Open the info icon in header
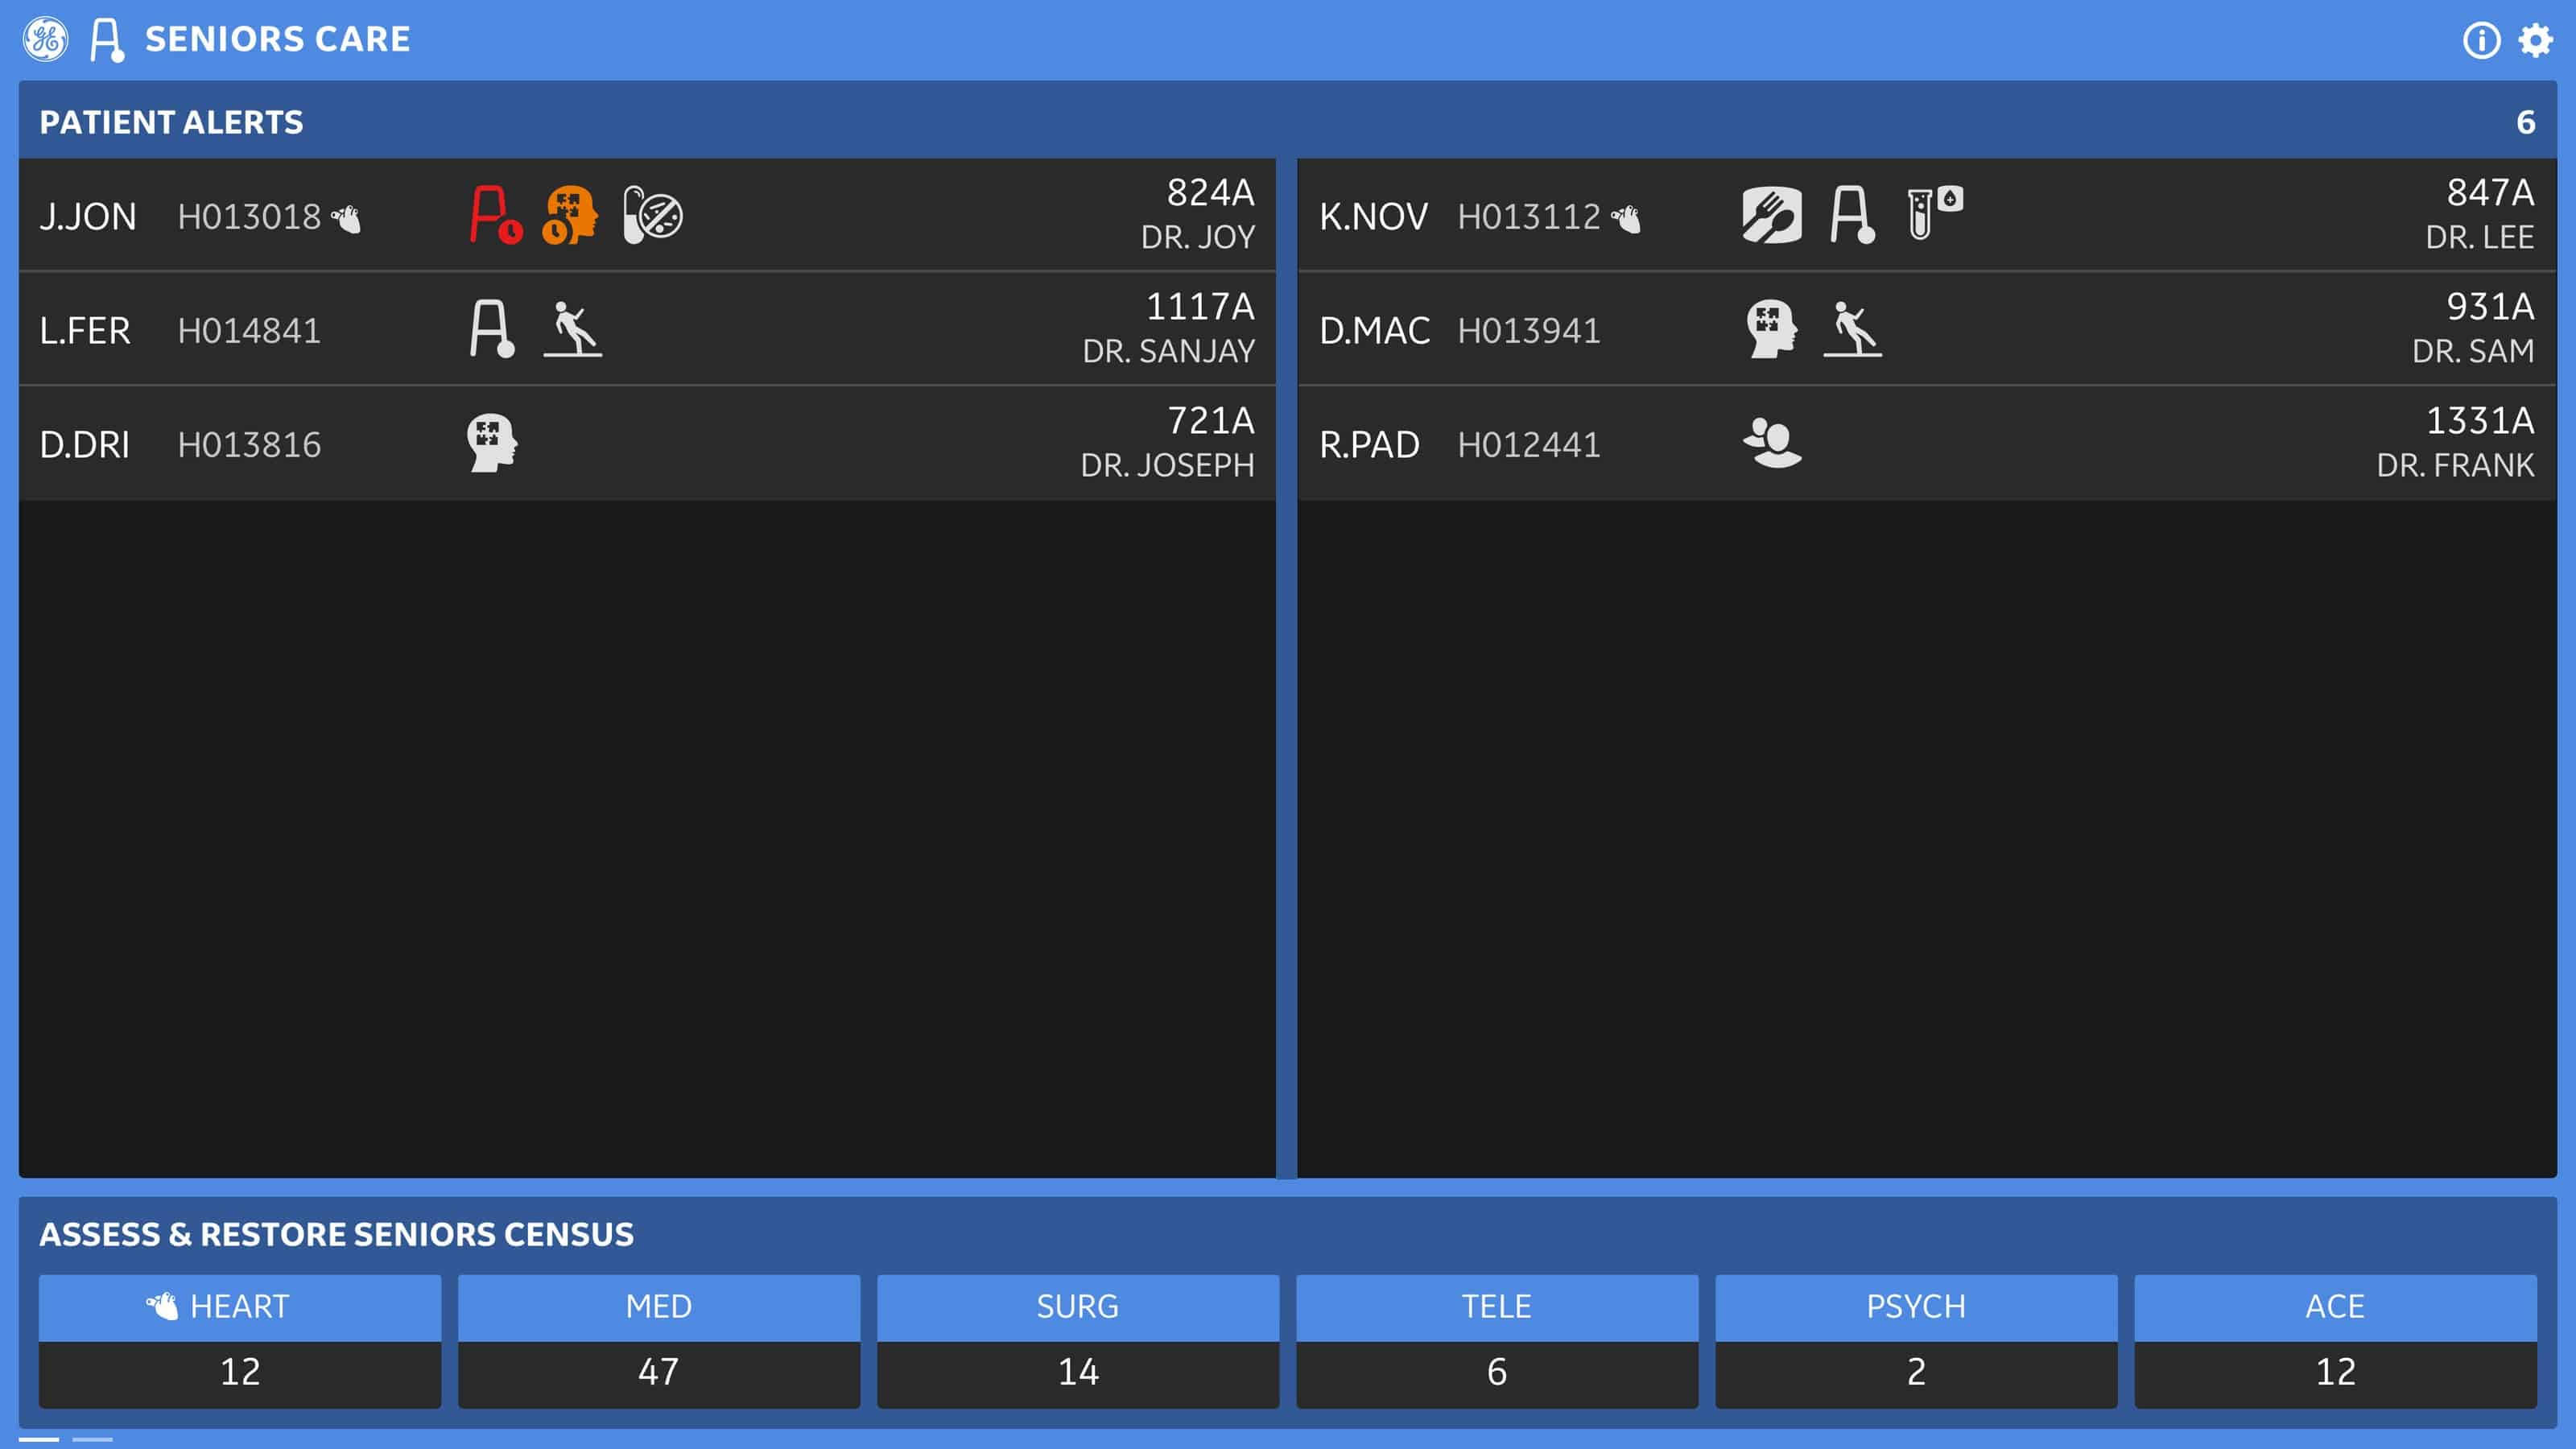 tap(2481, 40)
